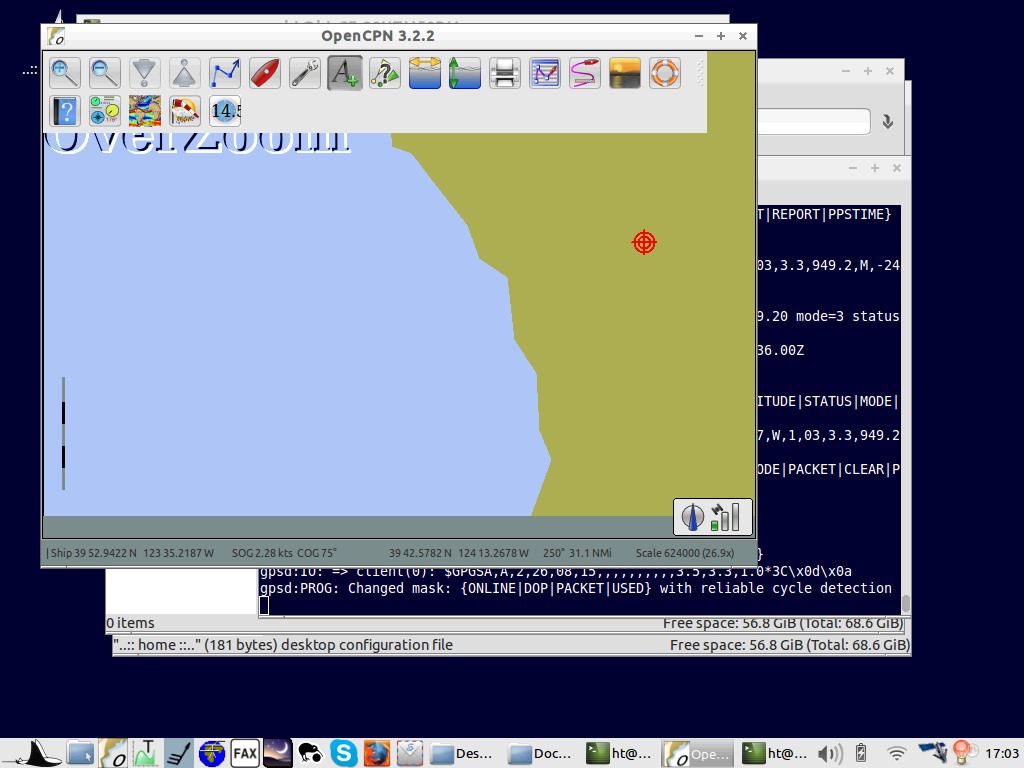Enable auto-follow with the red boat icon
This screenshot has width=1024, height=768.
click(265, 73)
